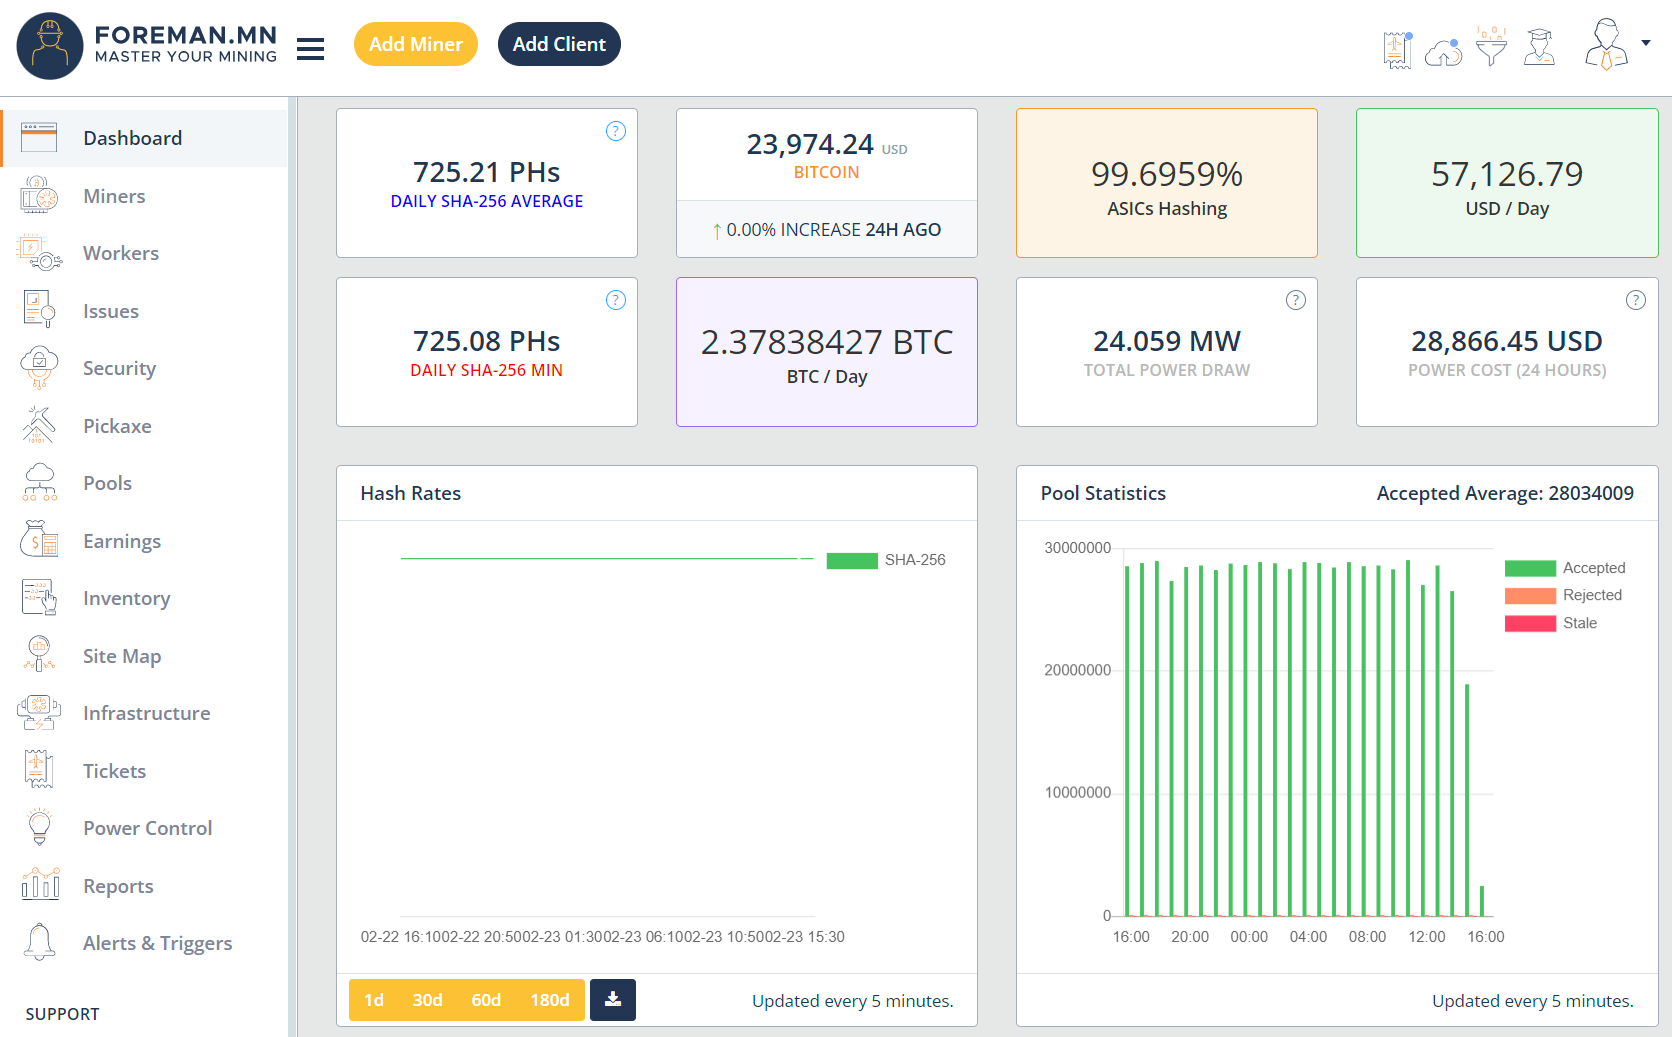Image resolution: width=1672 pixels, height=1037 pixels.
Task: Open the SHA-256 daily average help tooltip
Action: pyautogui.click(x=615, y=130)
